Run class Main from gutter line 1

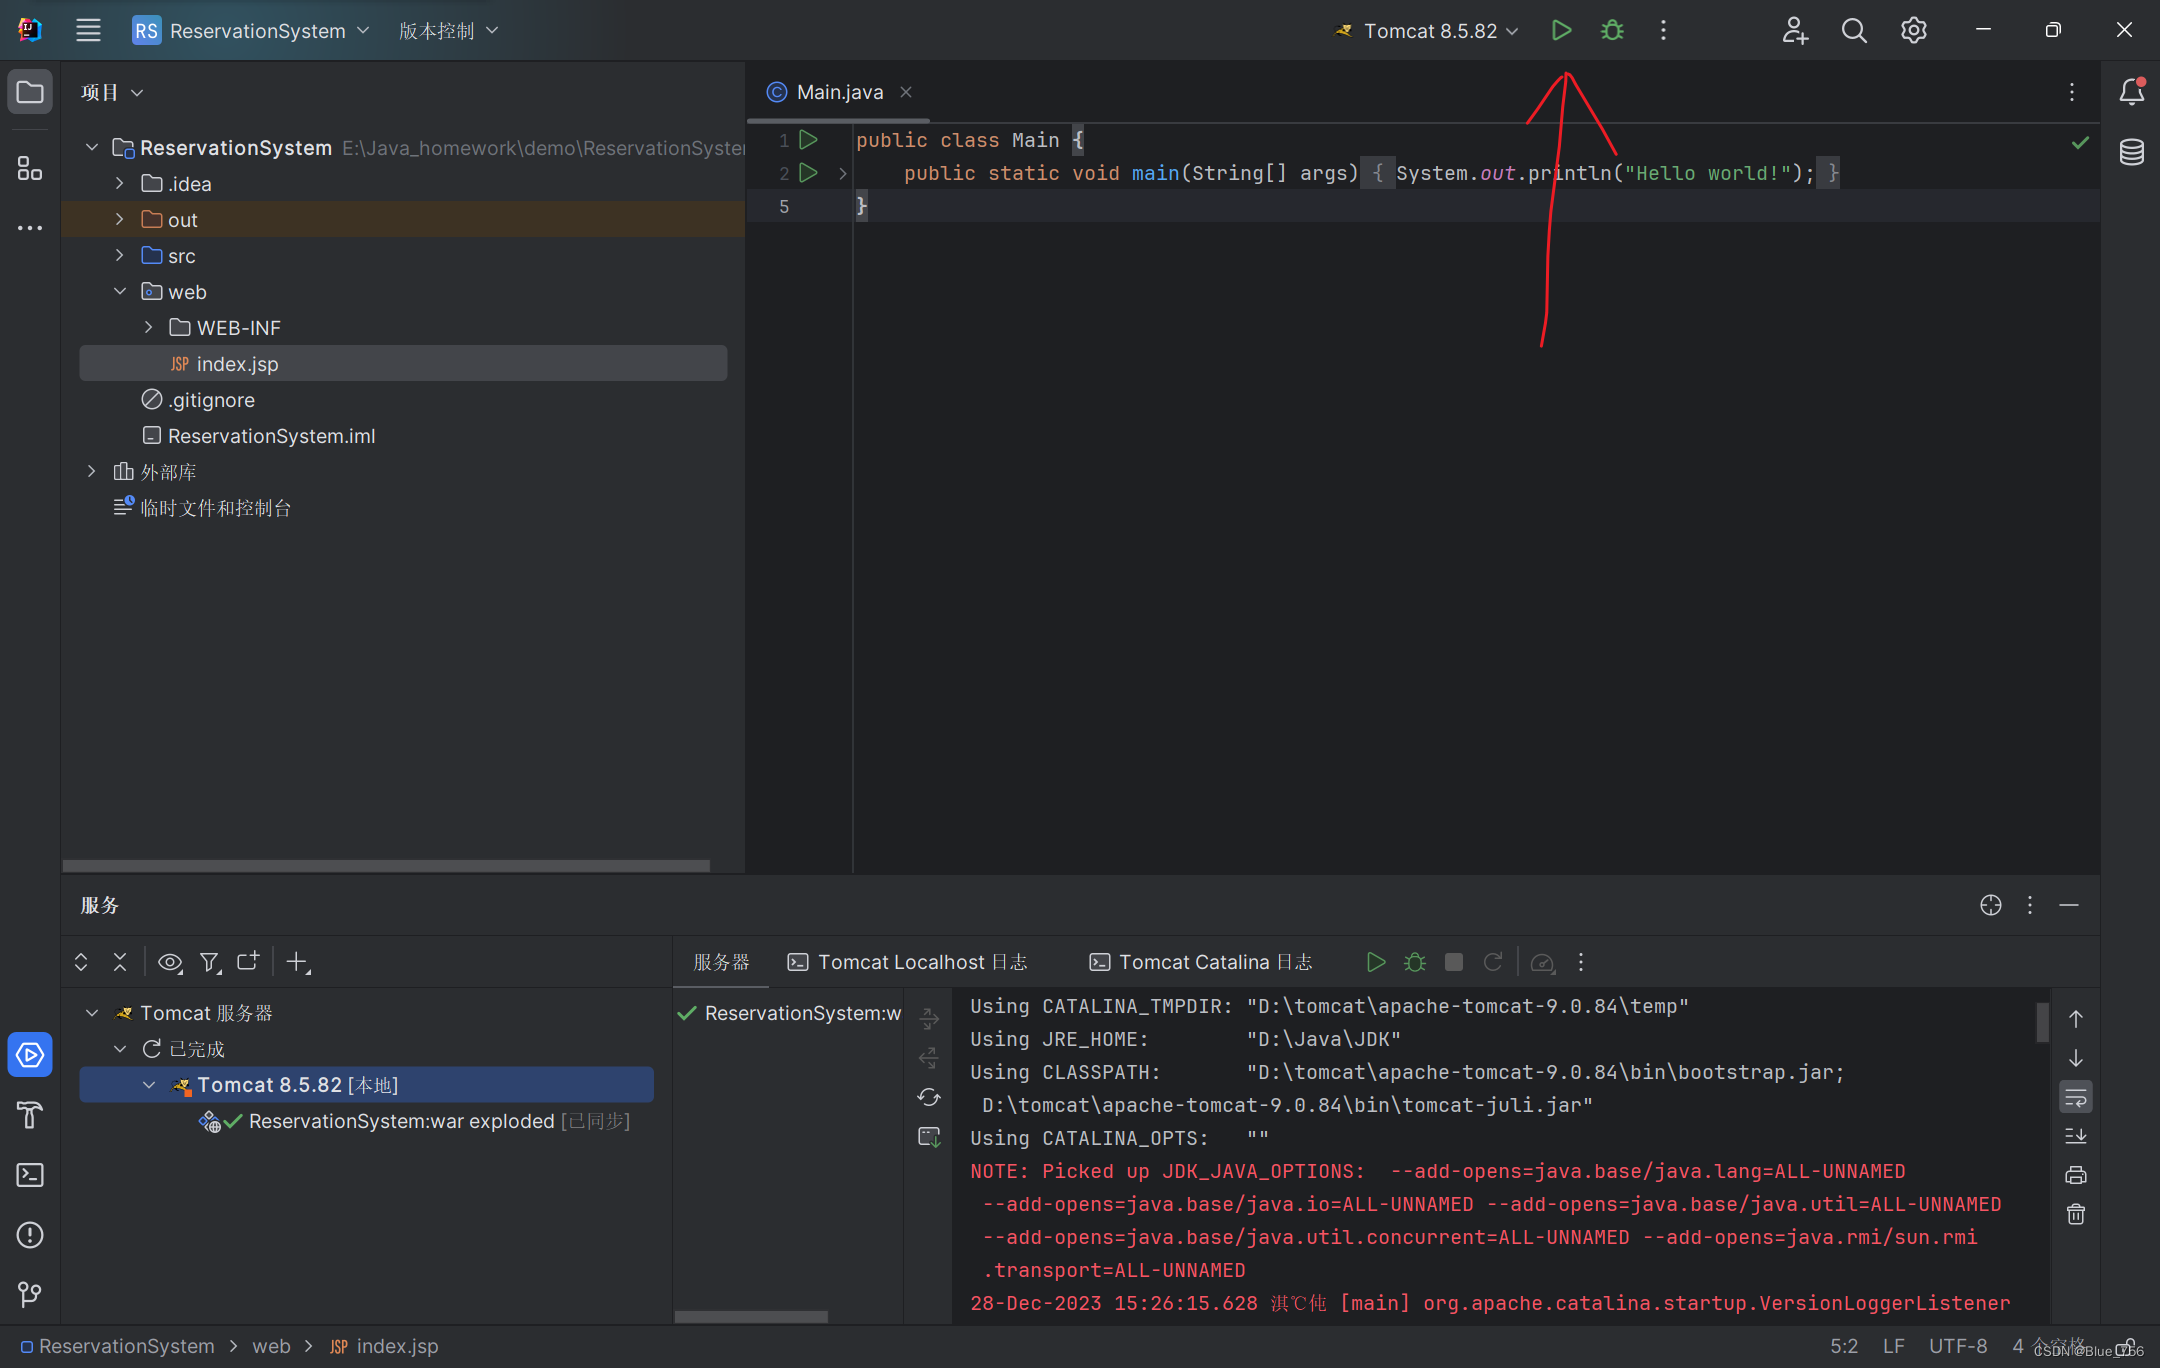(x=808, y=140)
